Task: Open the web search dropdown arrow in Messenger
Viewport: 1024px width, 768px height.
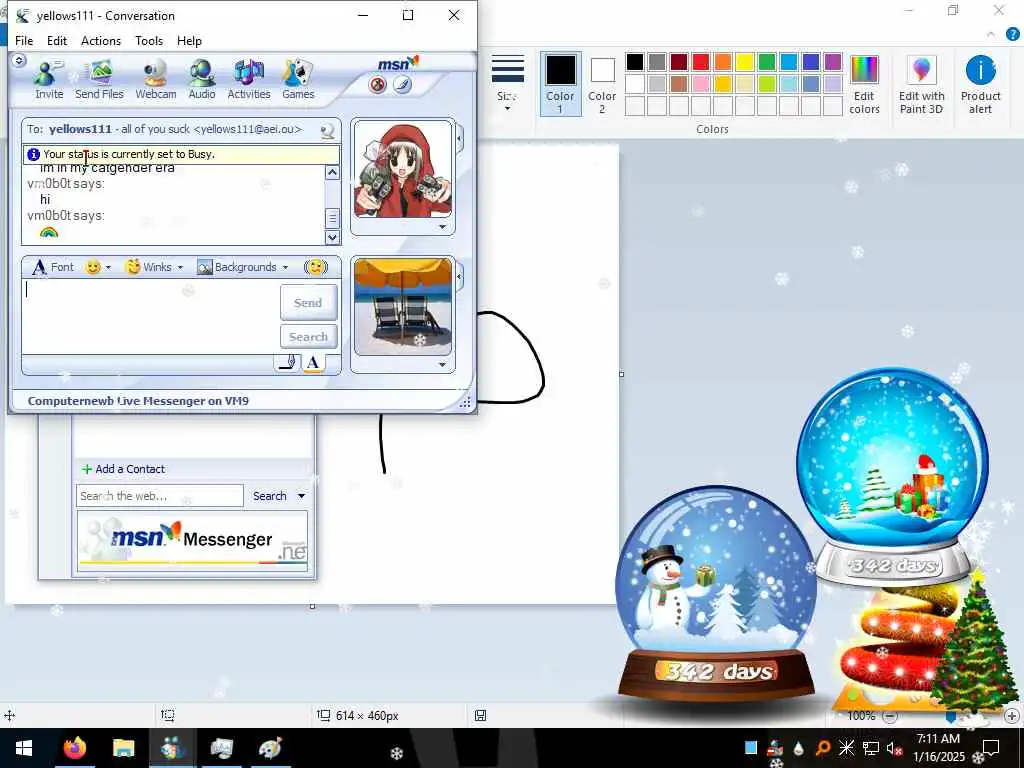Action: (302, 496)
